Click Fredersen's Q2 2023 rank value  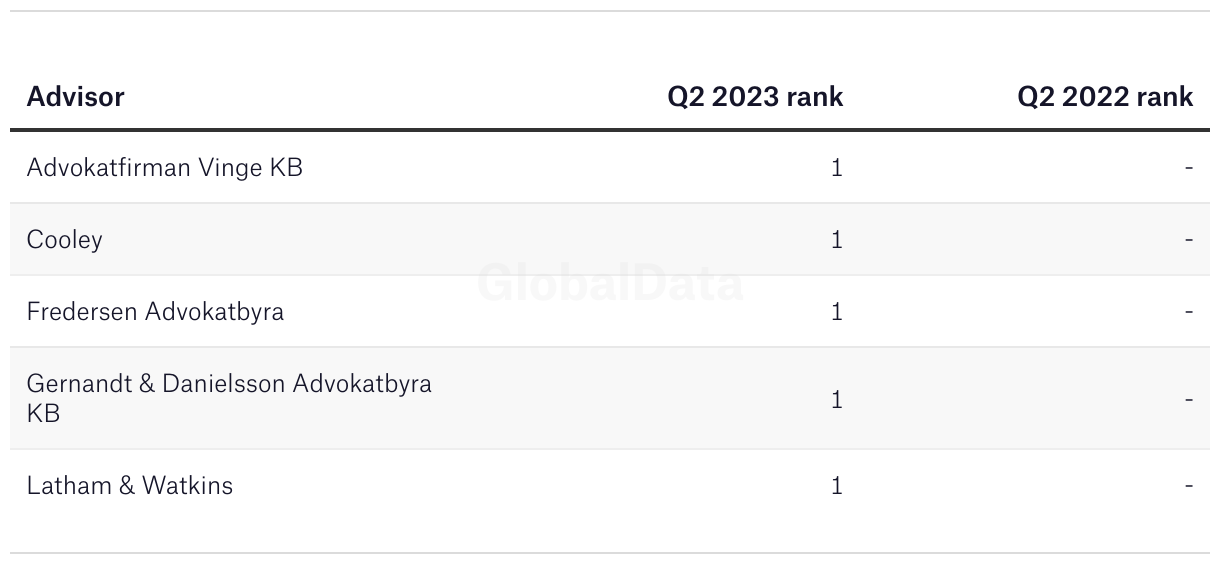pyautogui.click(x=837, y=312)
